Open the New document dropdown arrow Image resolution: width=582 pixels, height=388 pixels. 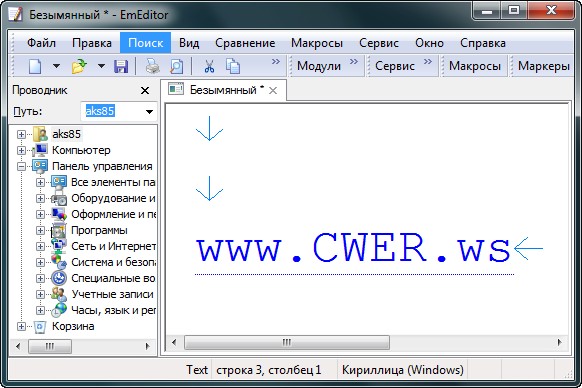[x=56, y=66]
